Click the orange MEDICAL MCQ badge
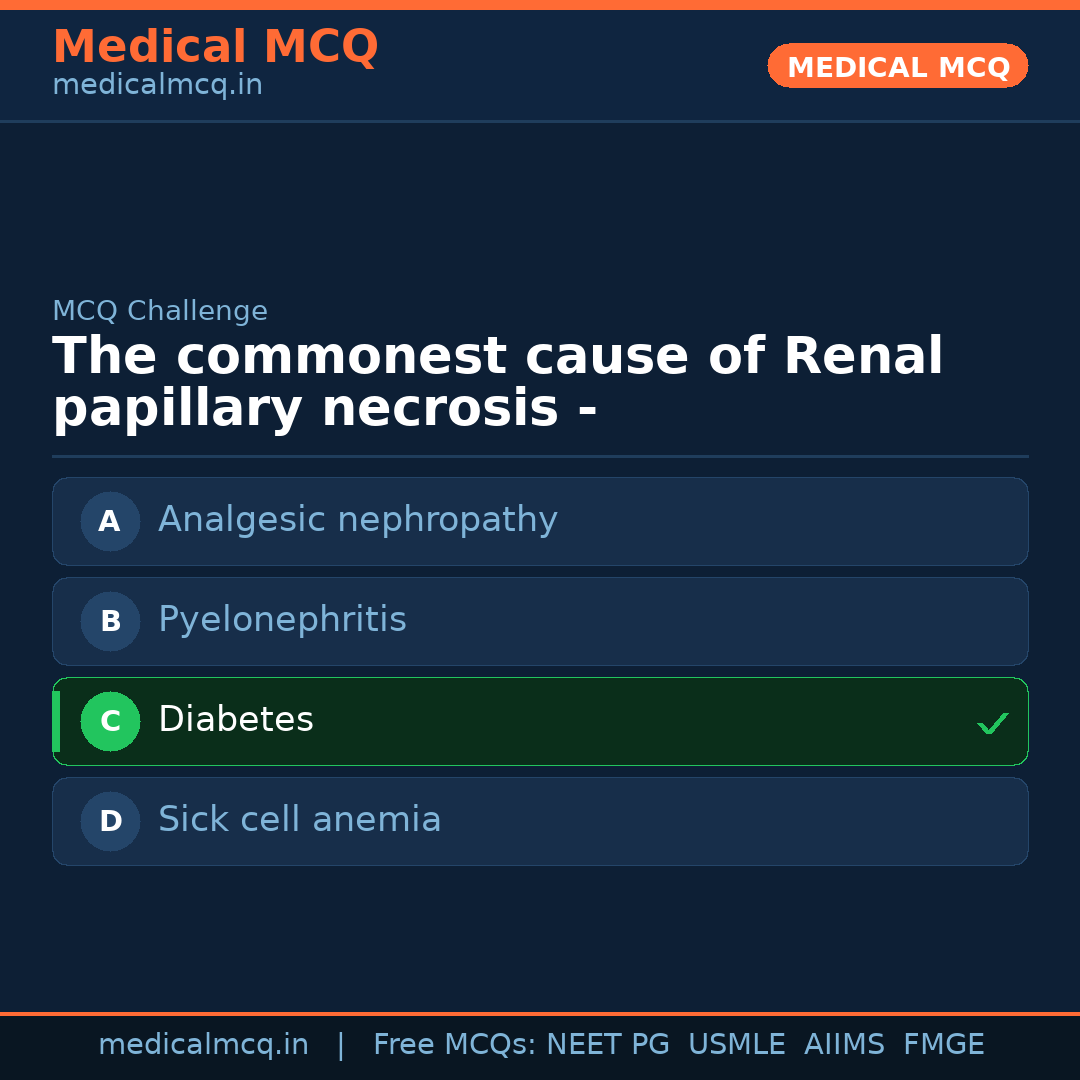1080x1080 pixels. [897, 67]
